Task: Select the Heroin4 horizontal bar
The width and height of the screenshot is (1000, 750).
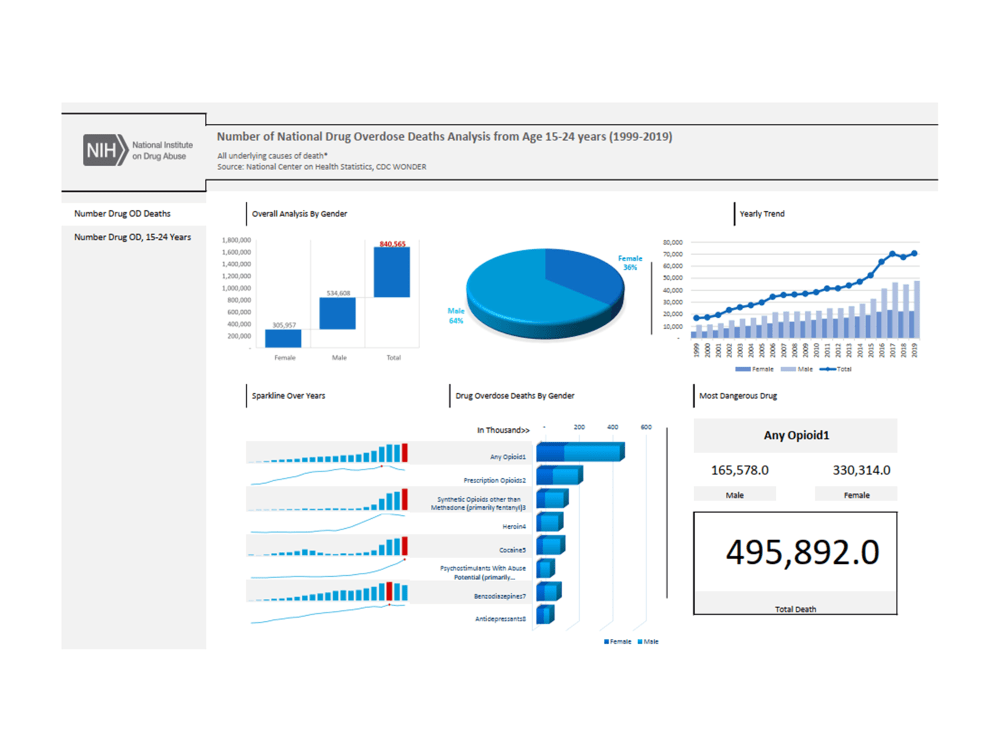Action: 550,522
